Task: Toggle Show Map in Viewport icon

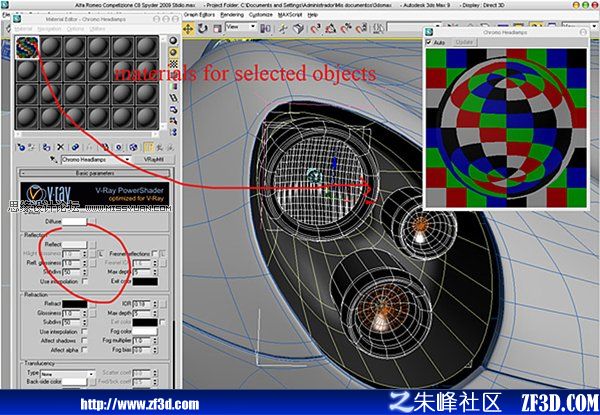Action: [133, 147]
